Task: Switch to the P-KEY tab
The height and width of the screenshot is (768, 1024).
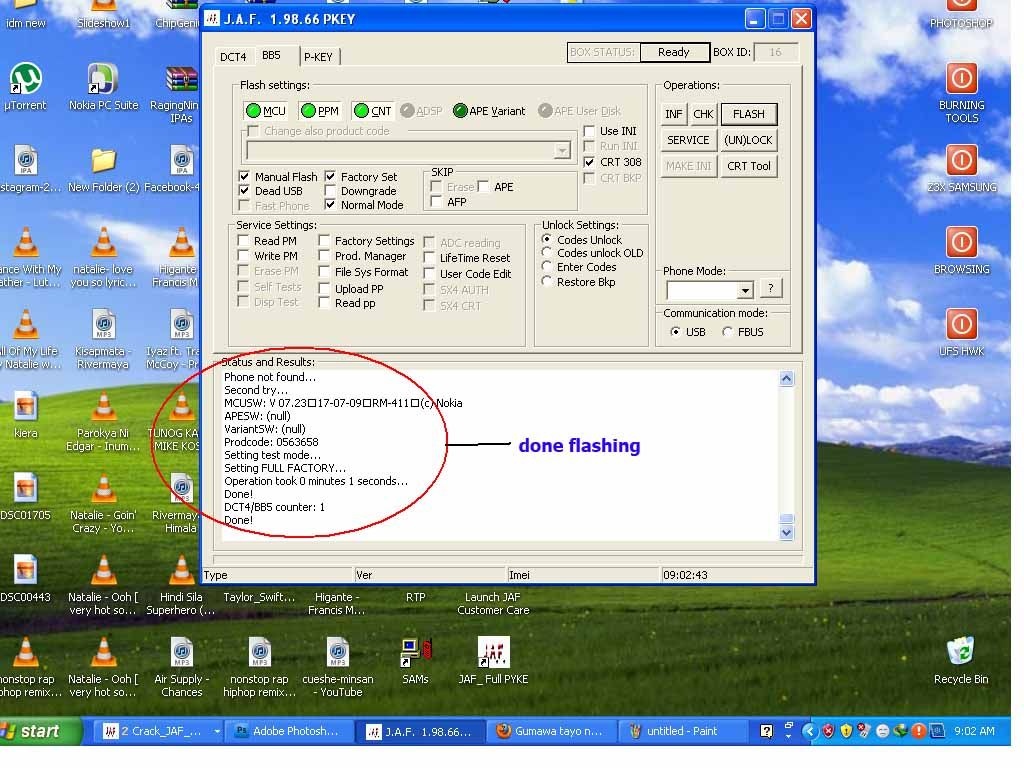Action: [x=318, y=57]
